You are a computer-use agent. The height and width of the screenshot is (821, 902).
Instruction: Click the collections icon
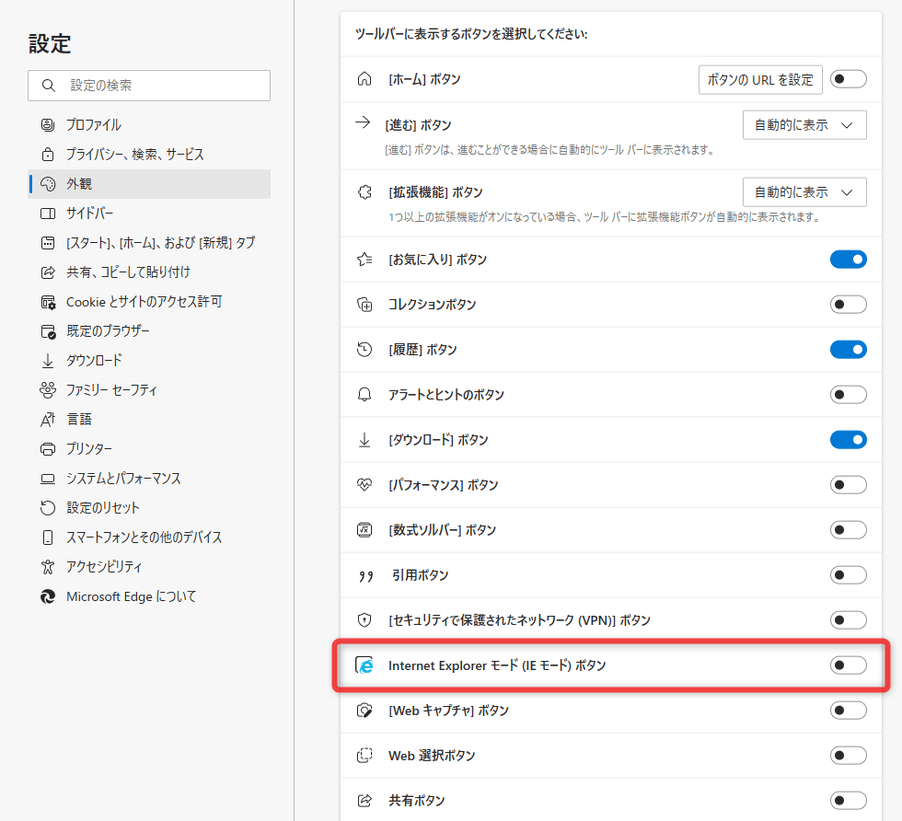tap(364, 304)
